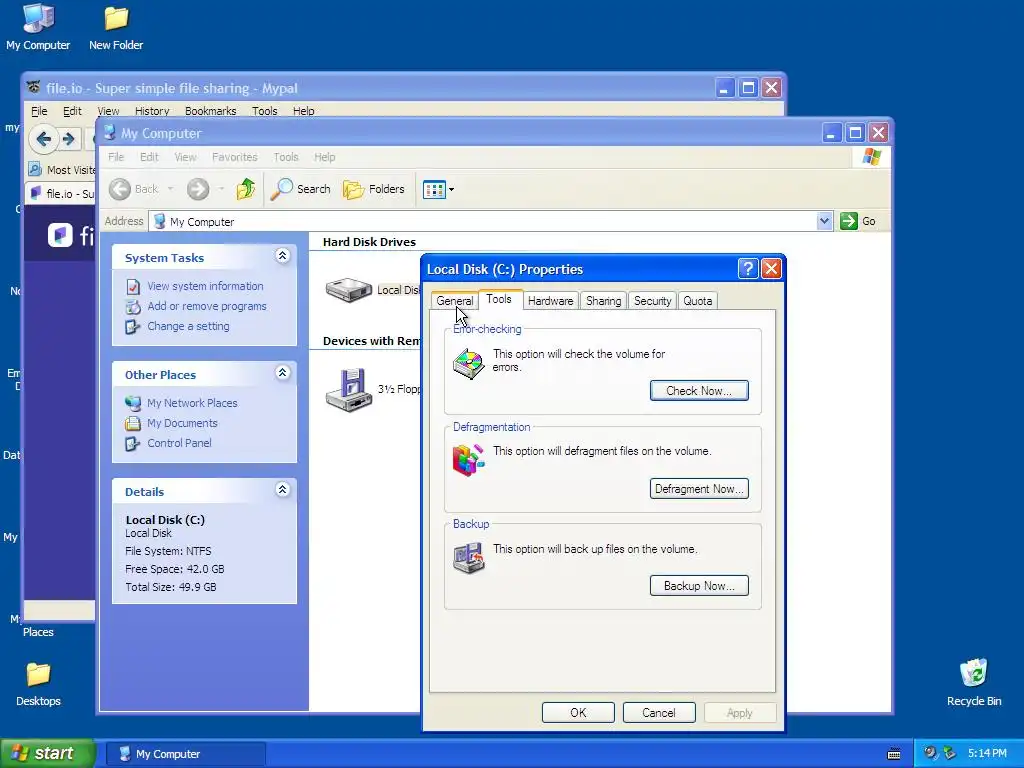This screenshot has width=1024, height=768.
Task: Click the Mypal browser forward arrow
Action: [x=69, y=139]
